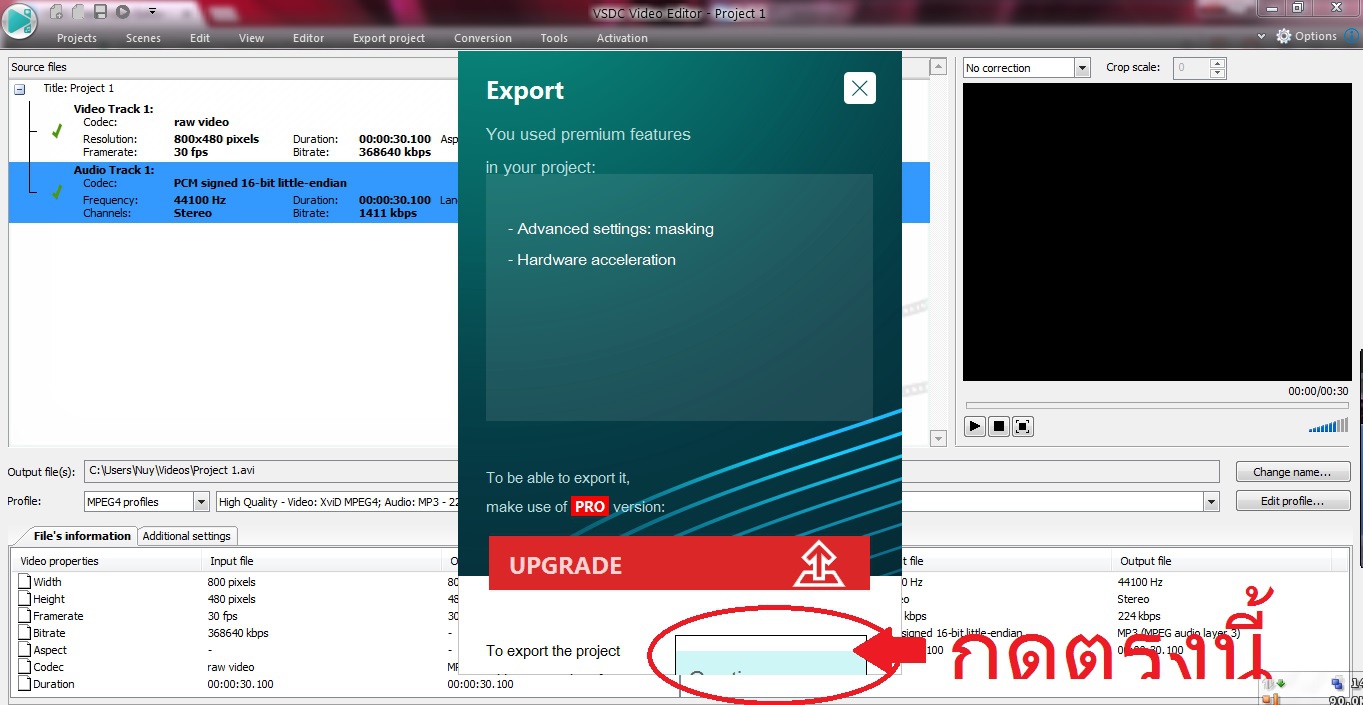The width and height of the screenshot is (1363, 705).
Task: Click the Save project floppy icon
Action: pyautogui.click(x=100, y=12)
